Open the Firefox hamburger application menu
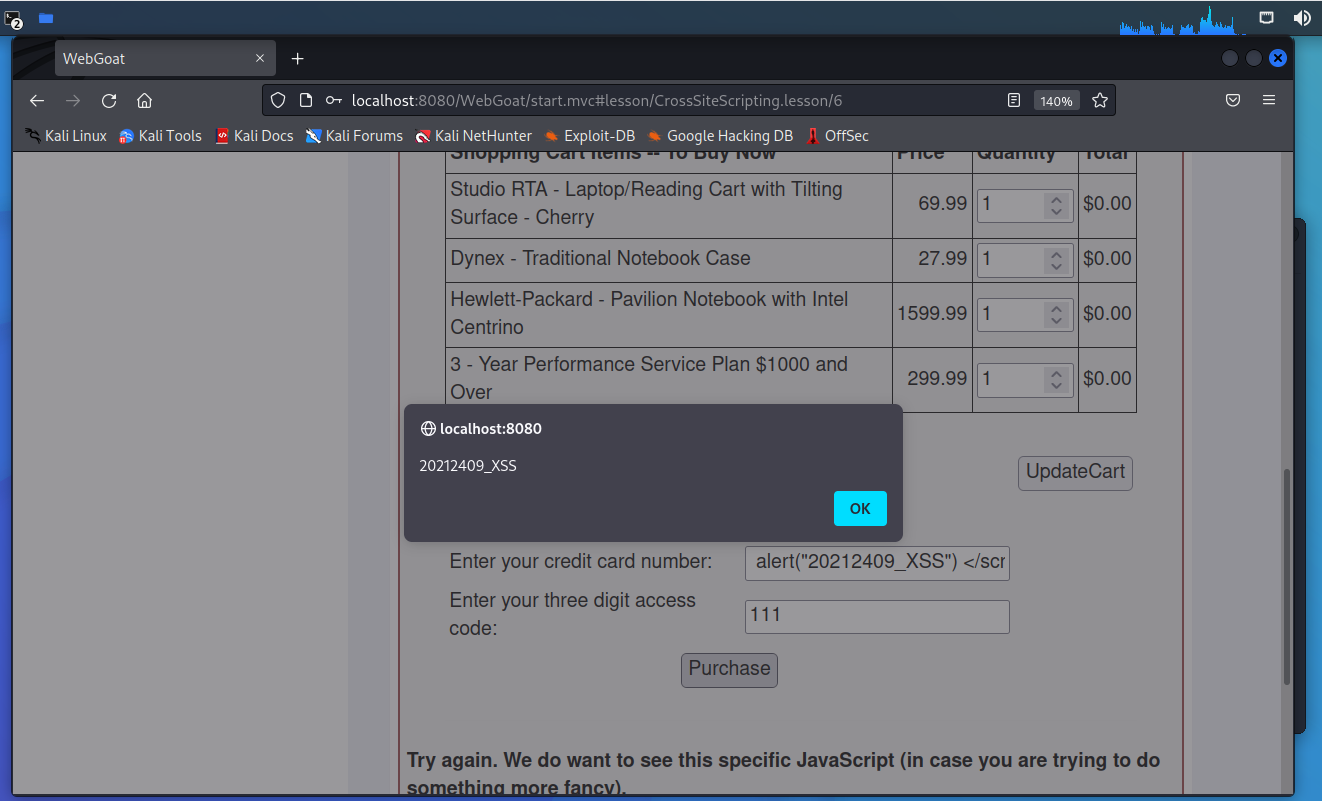This screenshot has height=801, width=1322. pos(1269,100)
